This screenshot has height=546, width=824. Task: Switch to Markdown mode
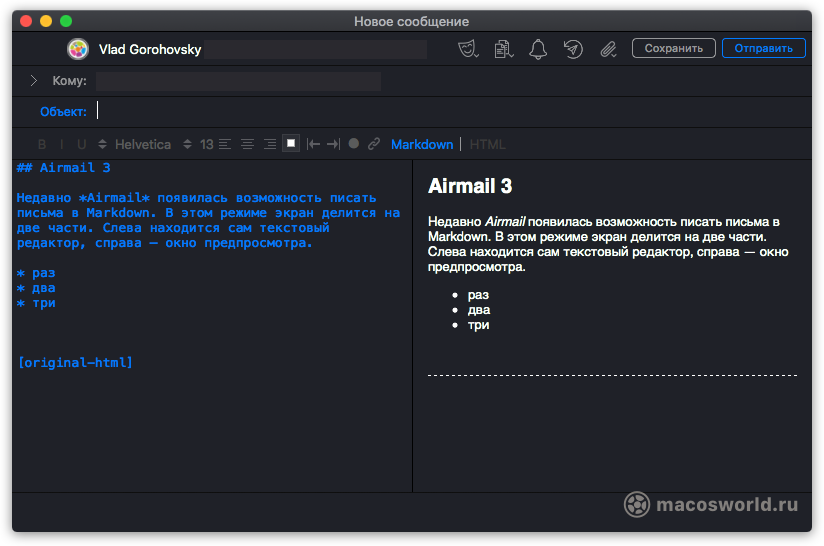pos(422,145)
